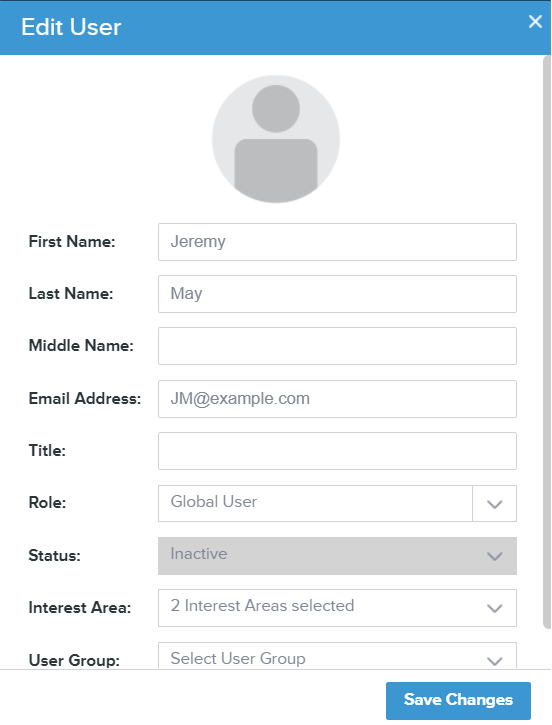
Task: Open the Inactive Status dropdown
Action: pos(337,556)
